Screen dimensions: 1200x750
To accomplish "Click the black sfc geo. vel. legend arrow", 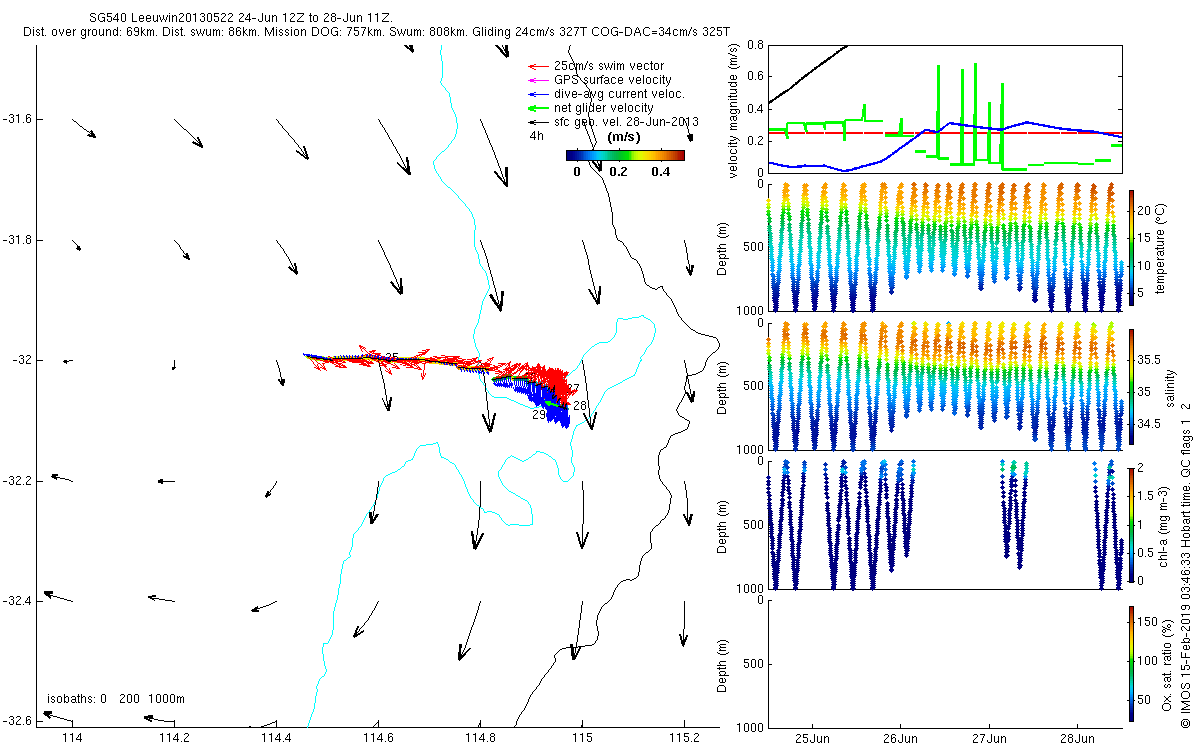I will click(537, 122).
